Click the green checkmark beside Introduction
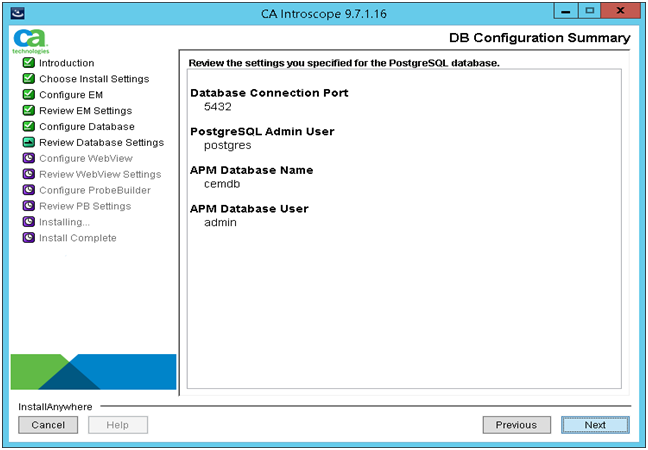Screen dimensions: 648x450 [x=29, y=63]
